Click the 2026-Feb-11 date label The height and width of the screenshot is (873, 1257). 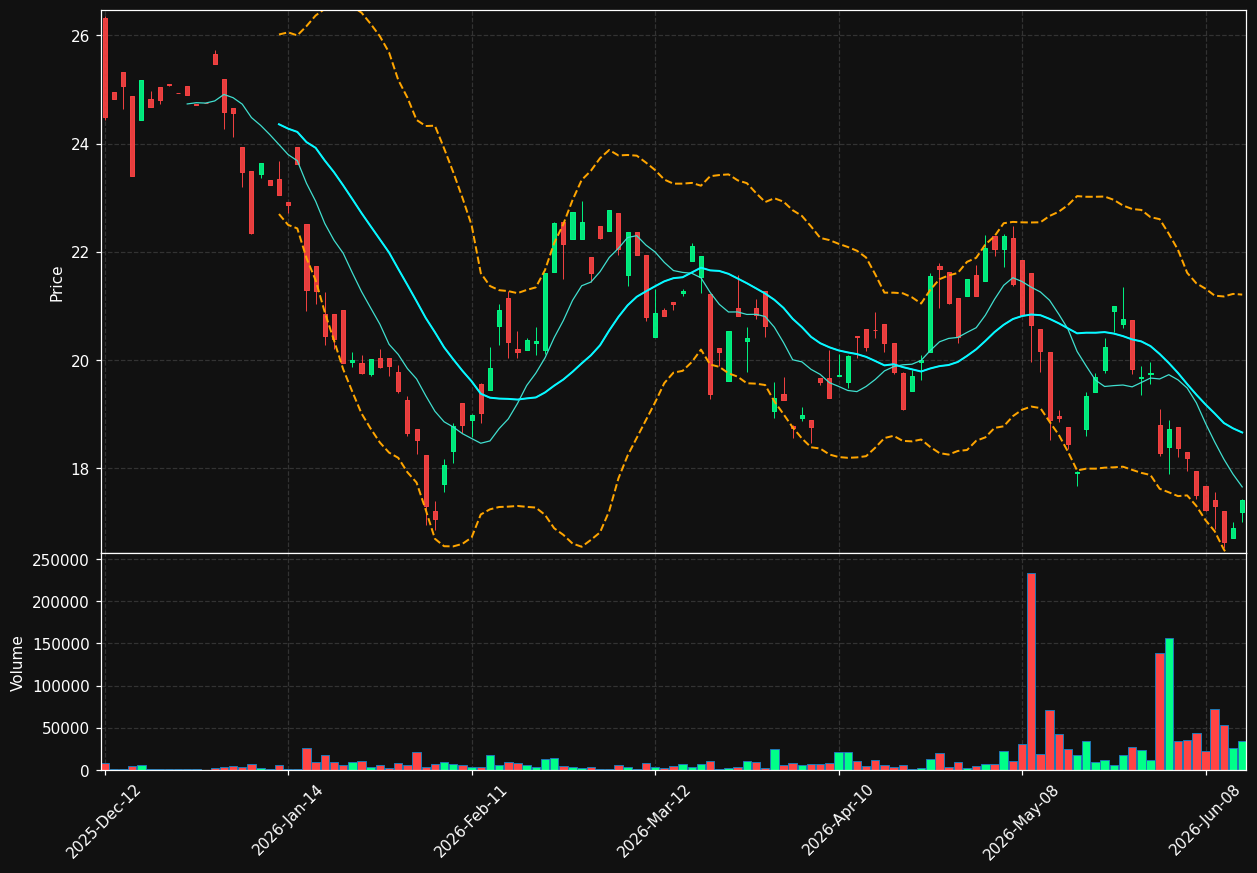pyautogui.click(x=471, y=821)
